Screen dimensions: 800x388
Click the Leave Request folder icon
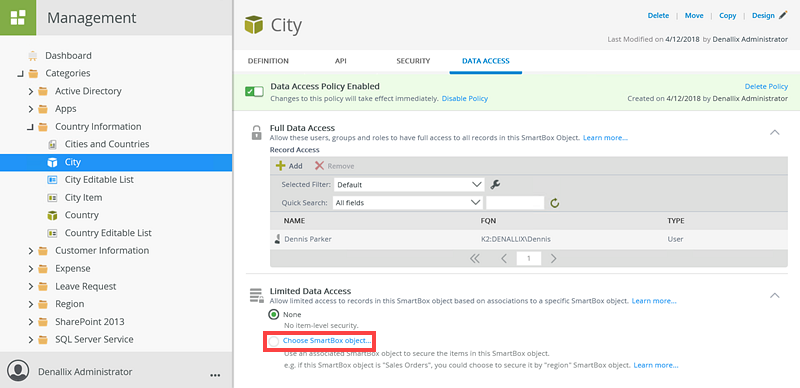click(44, 286)
